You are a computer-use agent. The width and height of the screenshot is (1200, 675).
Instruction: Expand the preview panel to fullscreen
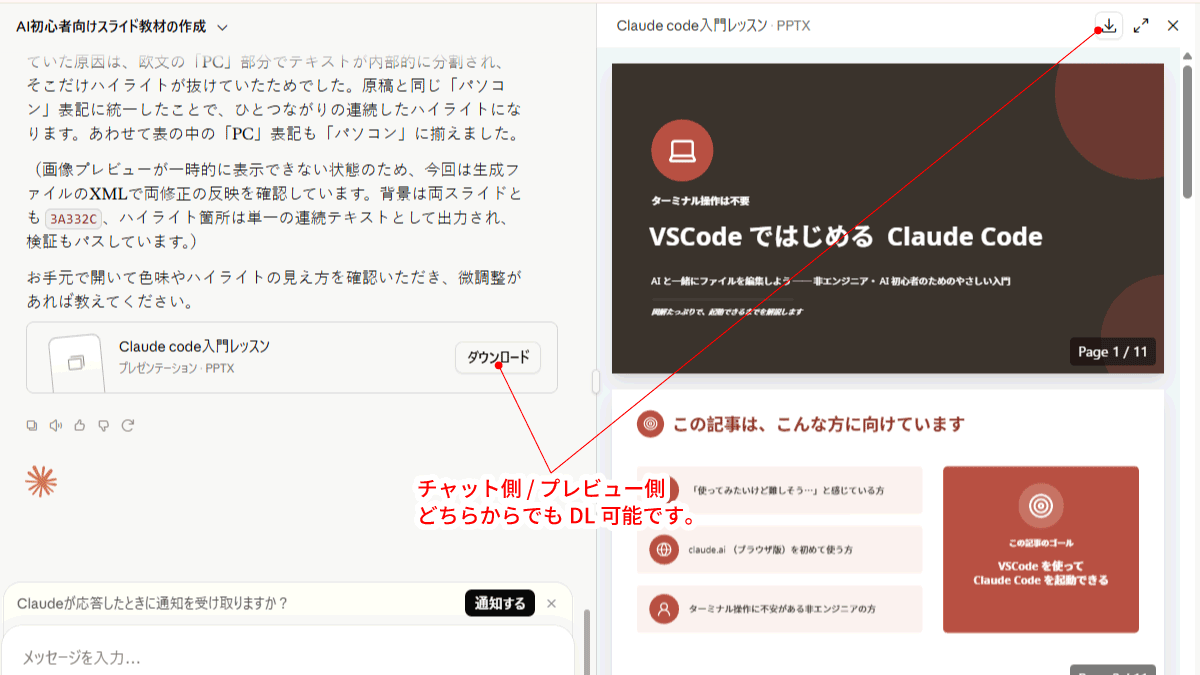[1141, 26]
